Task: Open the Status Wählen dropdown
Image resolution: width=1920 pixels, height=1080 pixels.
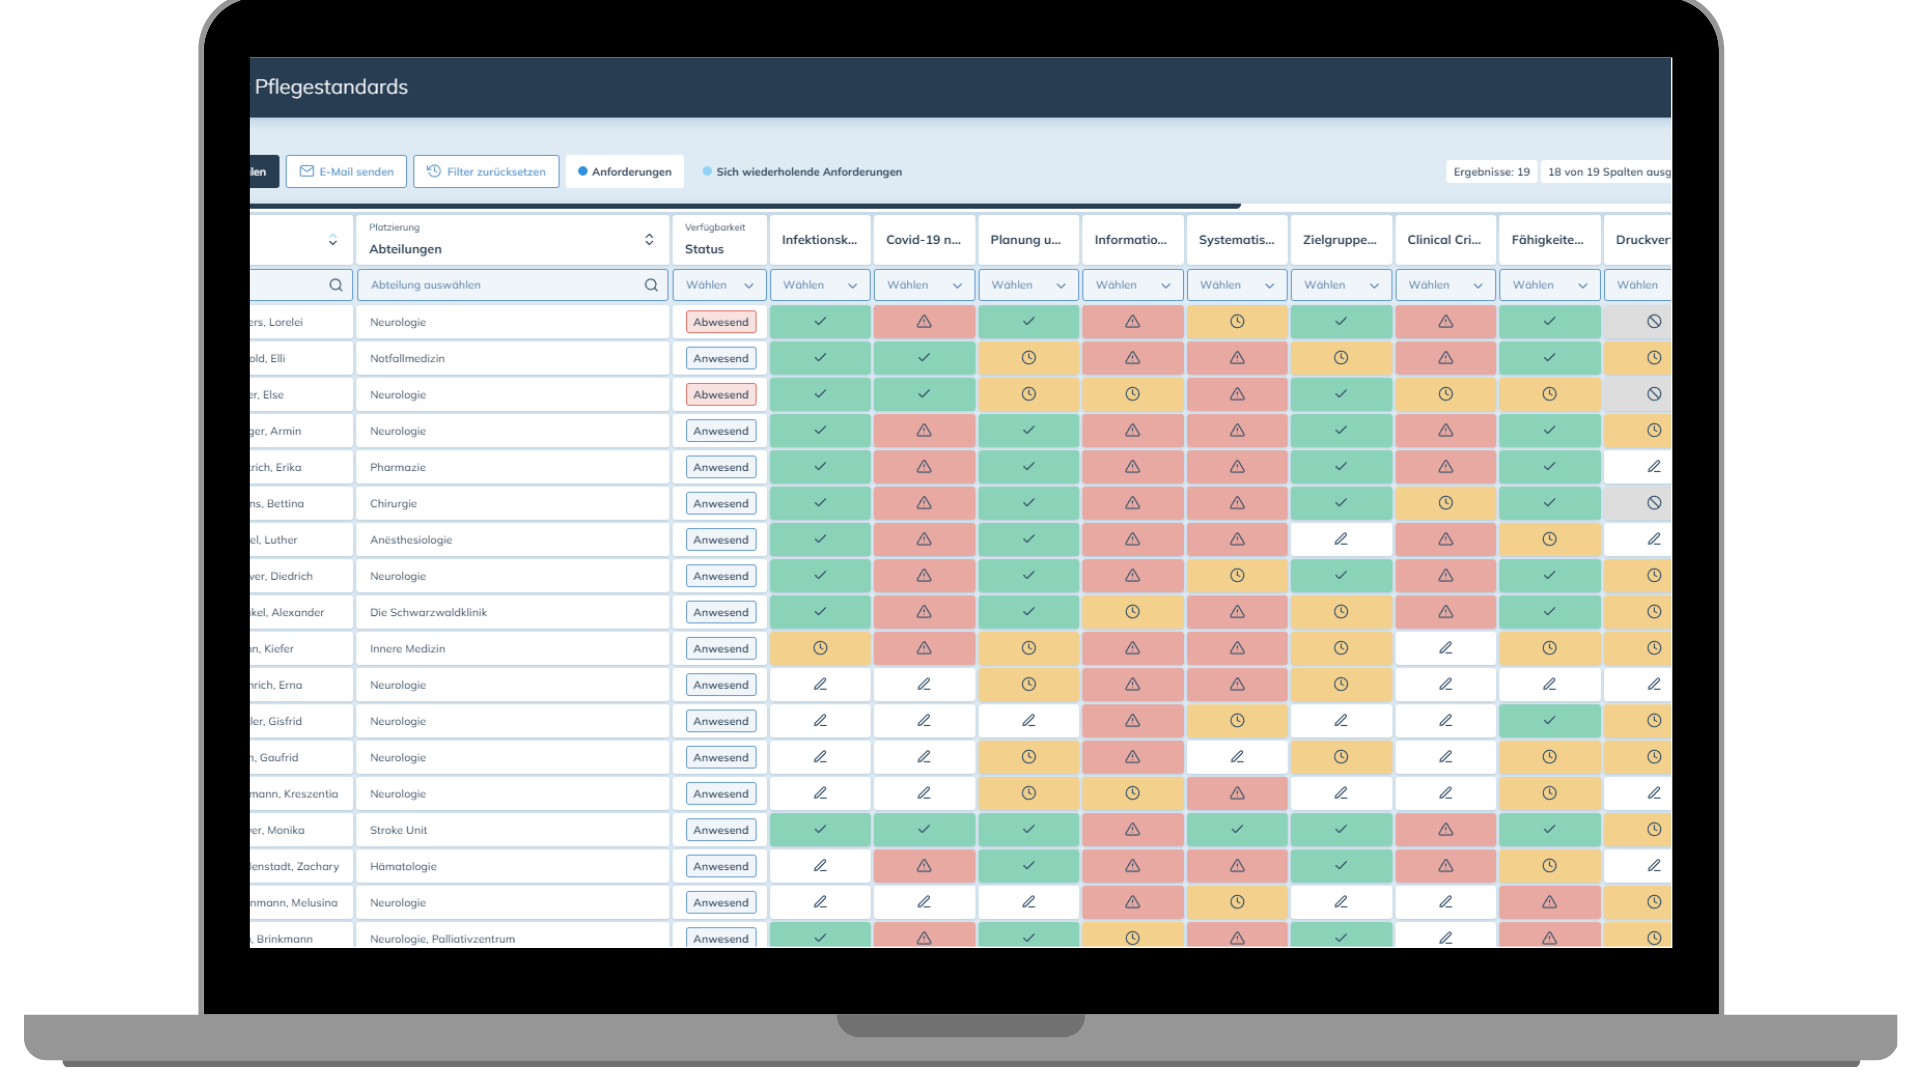Action: [x=719, y=286]
